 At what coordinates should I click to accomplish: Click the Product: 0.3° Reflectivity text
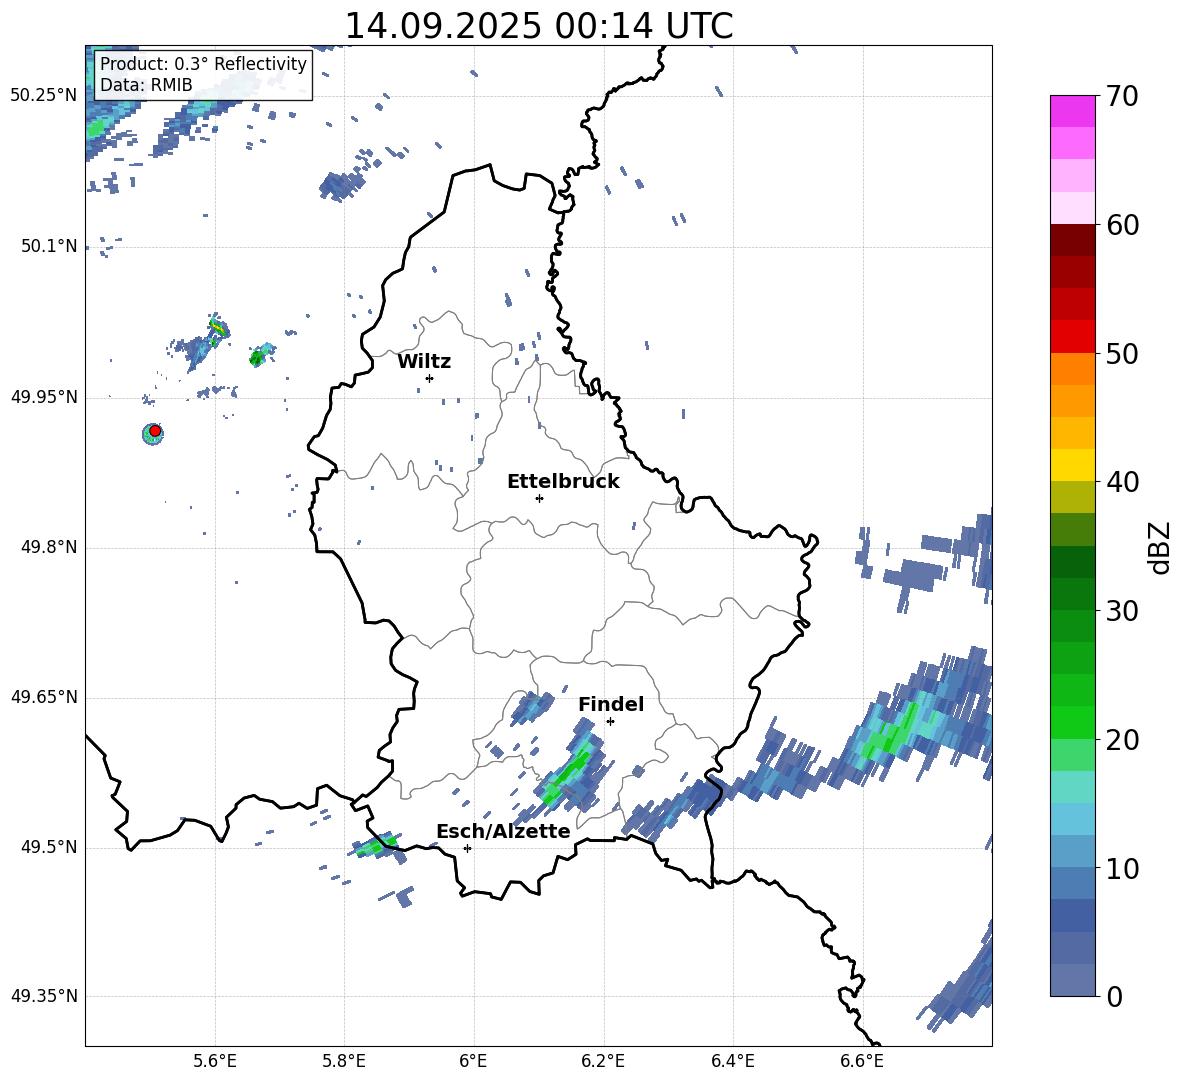[x=204, y=63]
